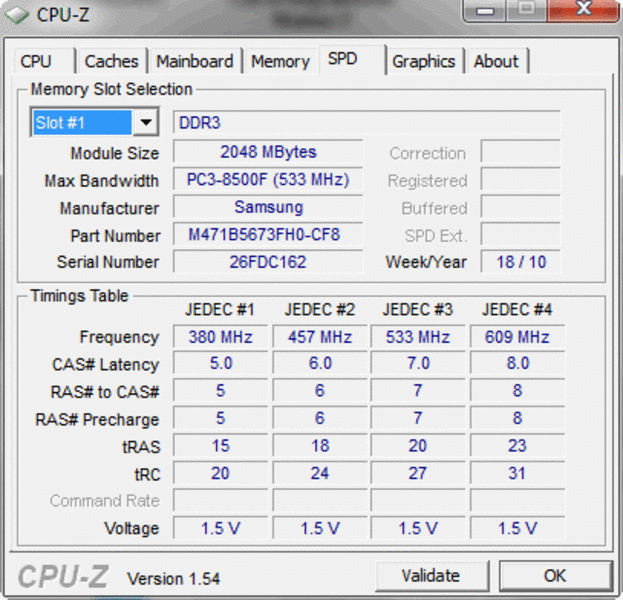Click the DDR3 memory type field
Image resolution: width=623 pixels, height=600 pixels.
[x=366, y=122]
